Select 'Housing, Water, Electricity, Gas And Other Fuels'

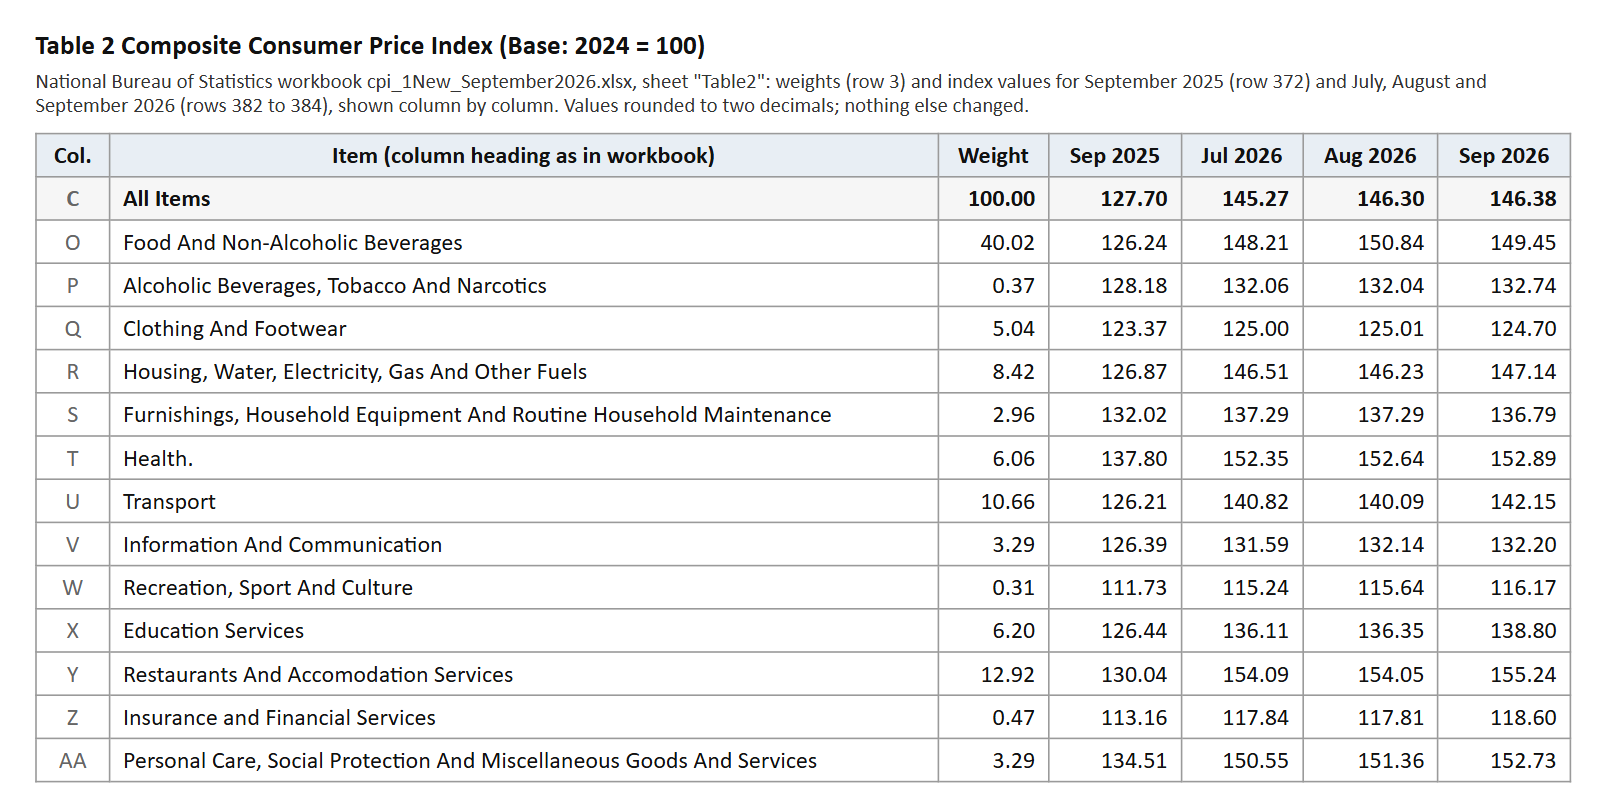tap(355, 372)
